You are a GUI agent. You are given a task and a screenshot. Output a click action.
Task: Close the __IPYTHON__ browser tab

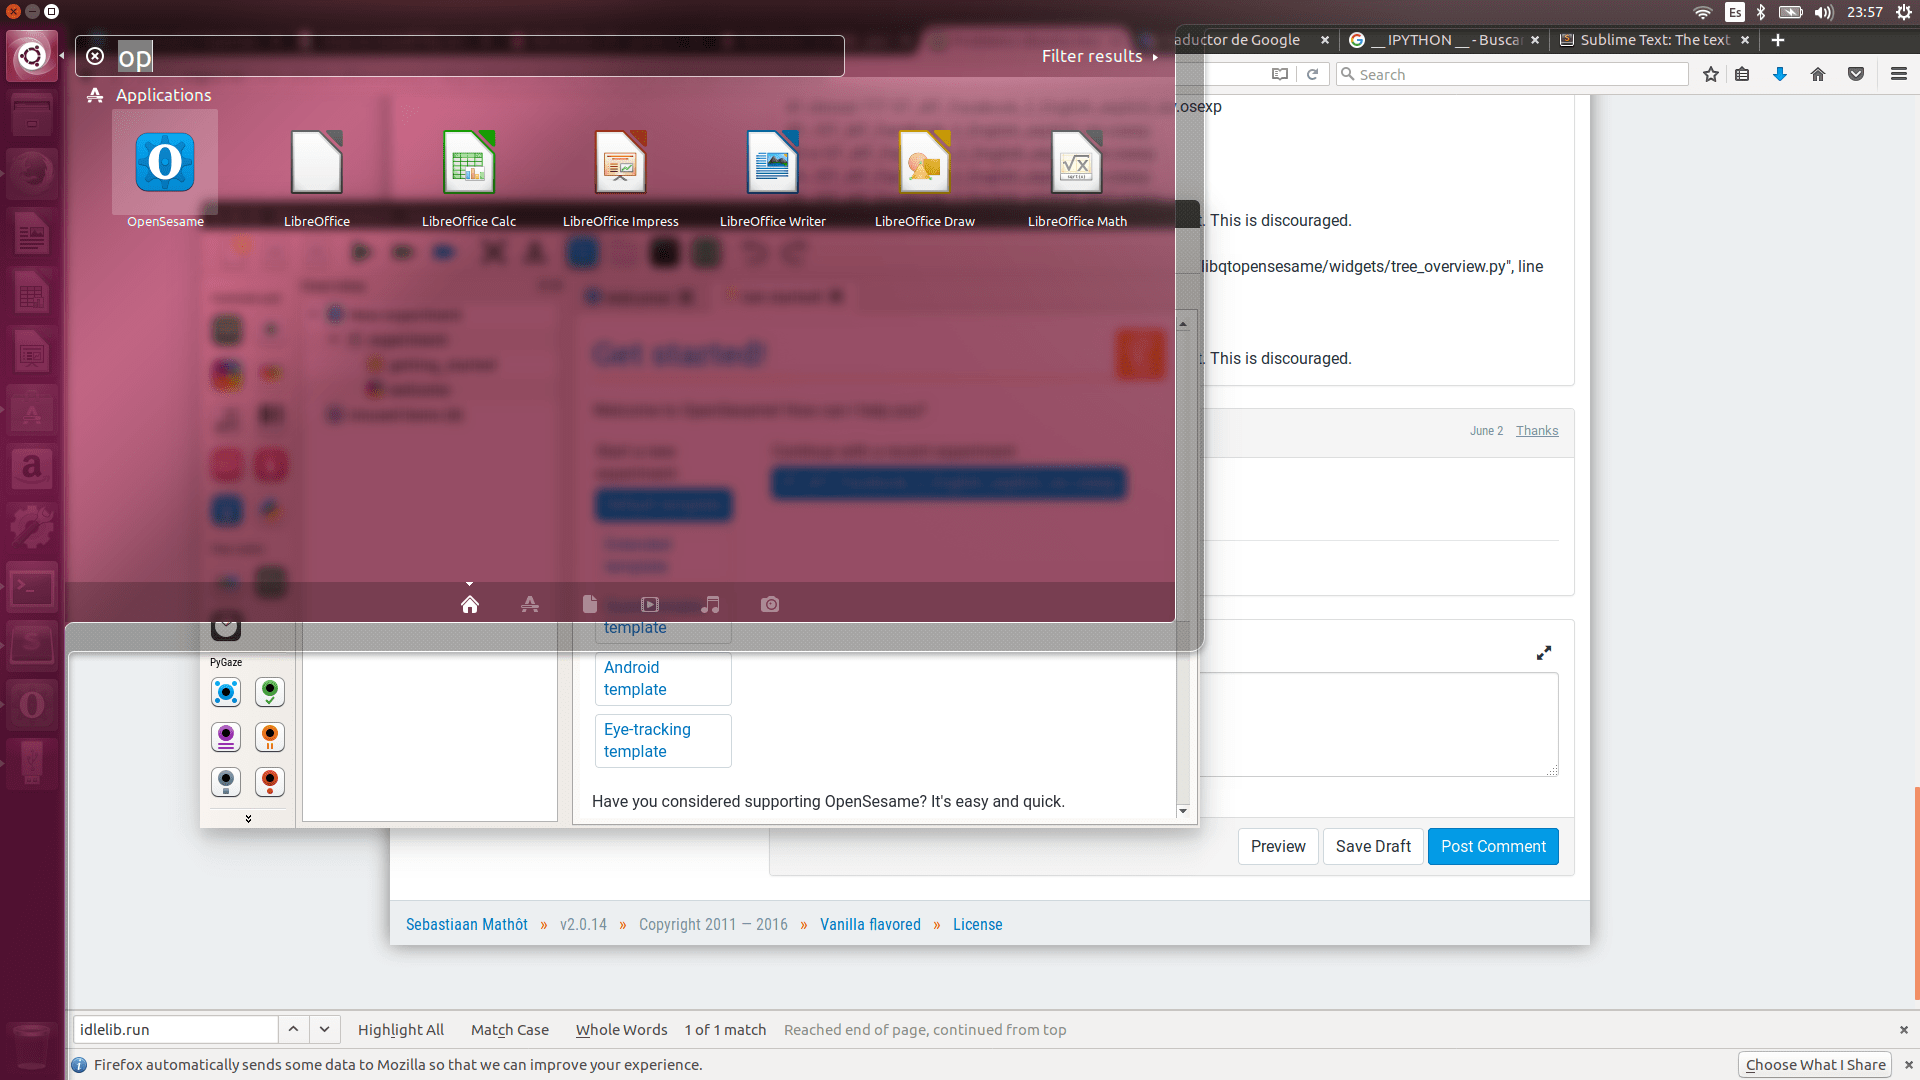(x=1535, y=40)
